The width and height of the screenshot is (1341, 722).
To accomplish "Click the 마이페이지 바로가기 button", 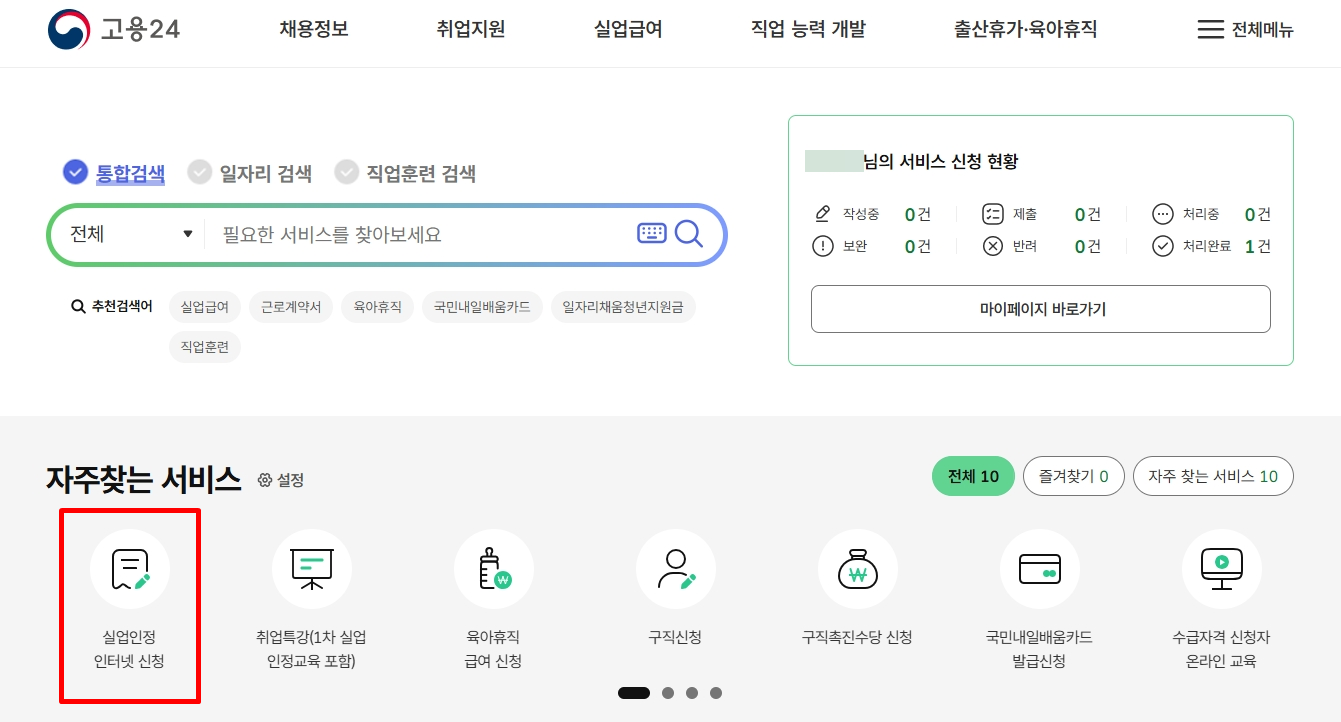I will coord(1040,309).
